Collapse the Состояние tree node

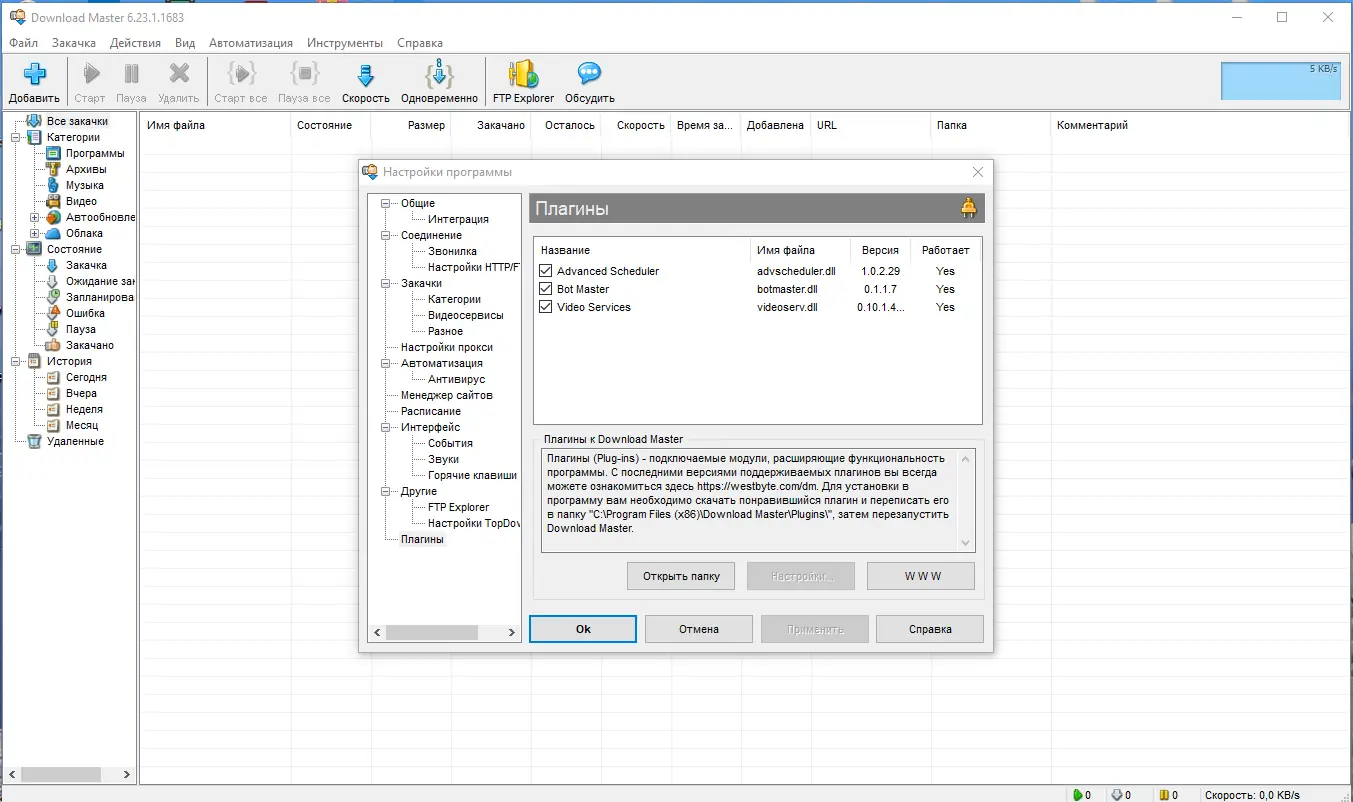[15, 249]
